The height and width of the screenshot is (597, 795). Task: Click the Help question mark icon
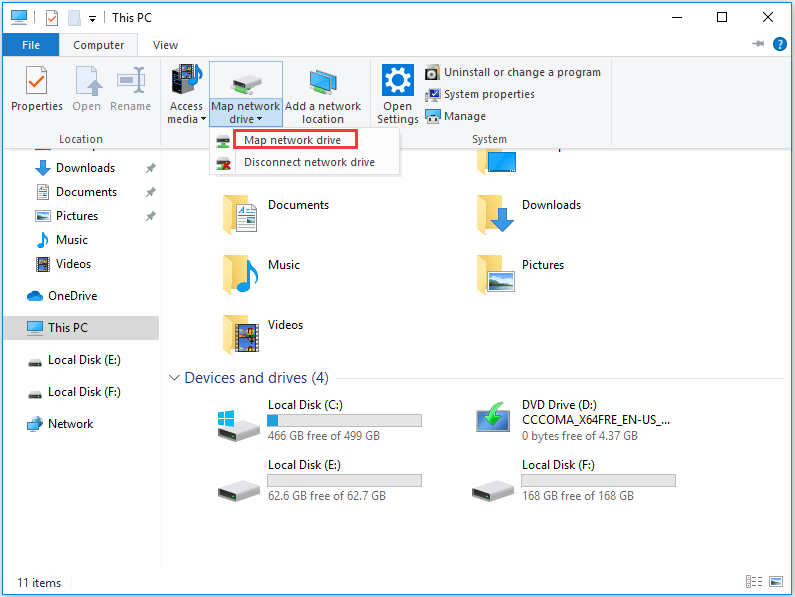779,44
